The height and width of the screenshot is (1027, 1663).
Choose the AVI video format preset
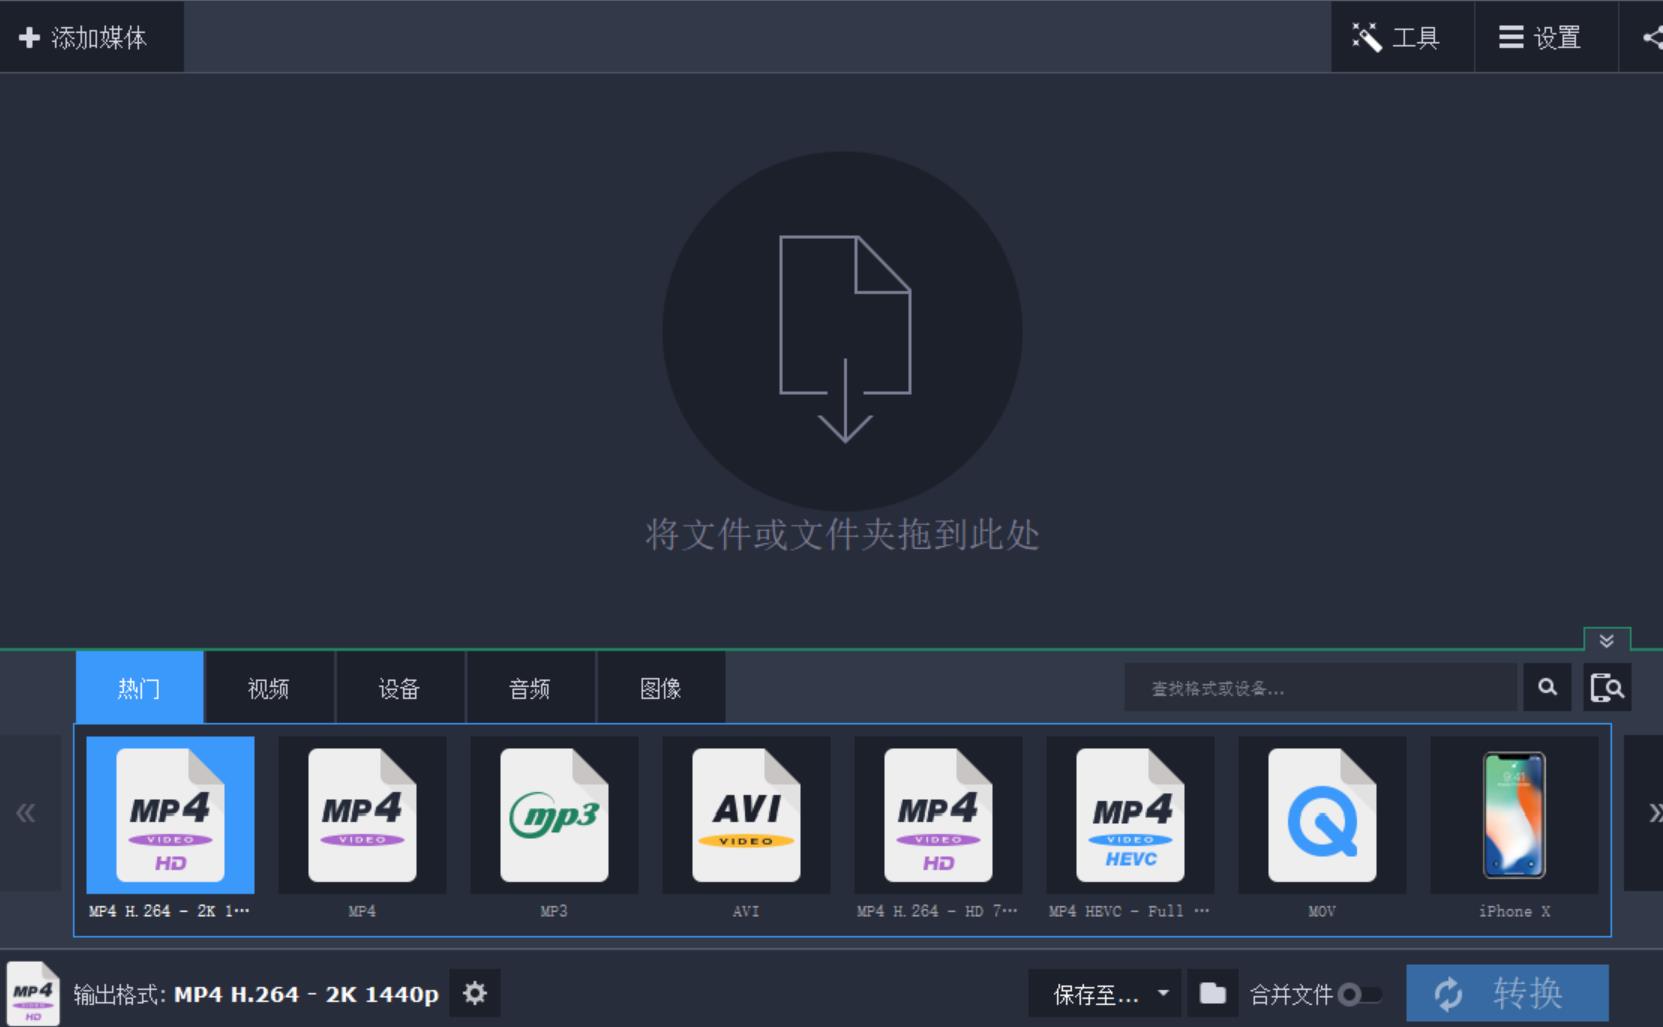(746, 815)
